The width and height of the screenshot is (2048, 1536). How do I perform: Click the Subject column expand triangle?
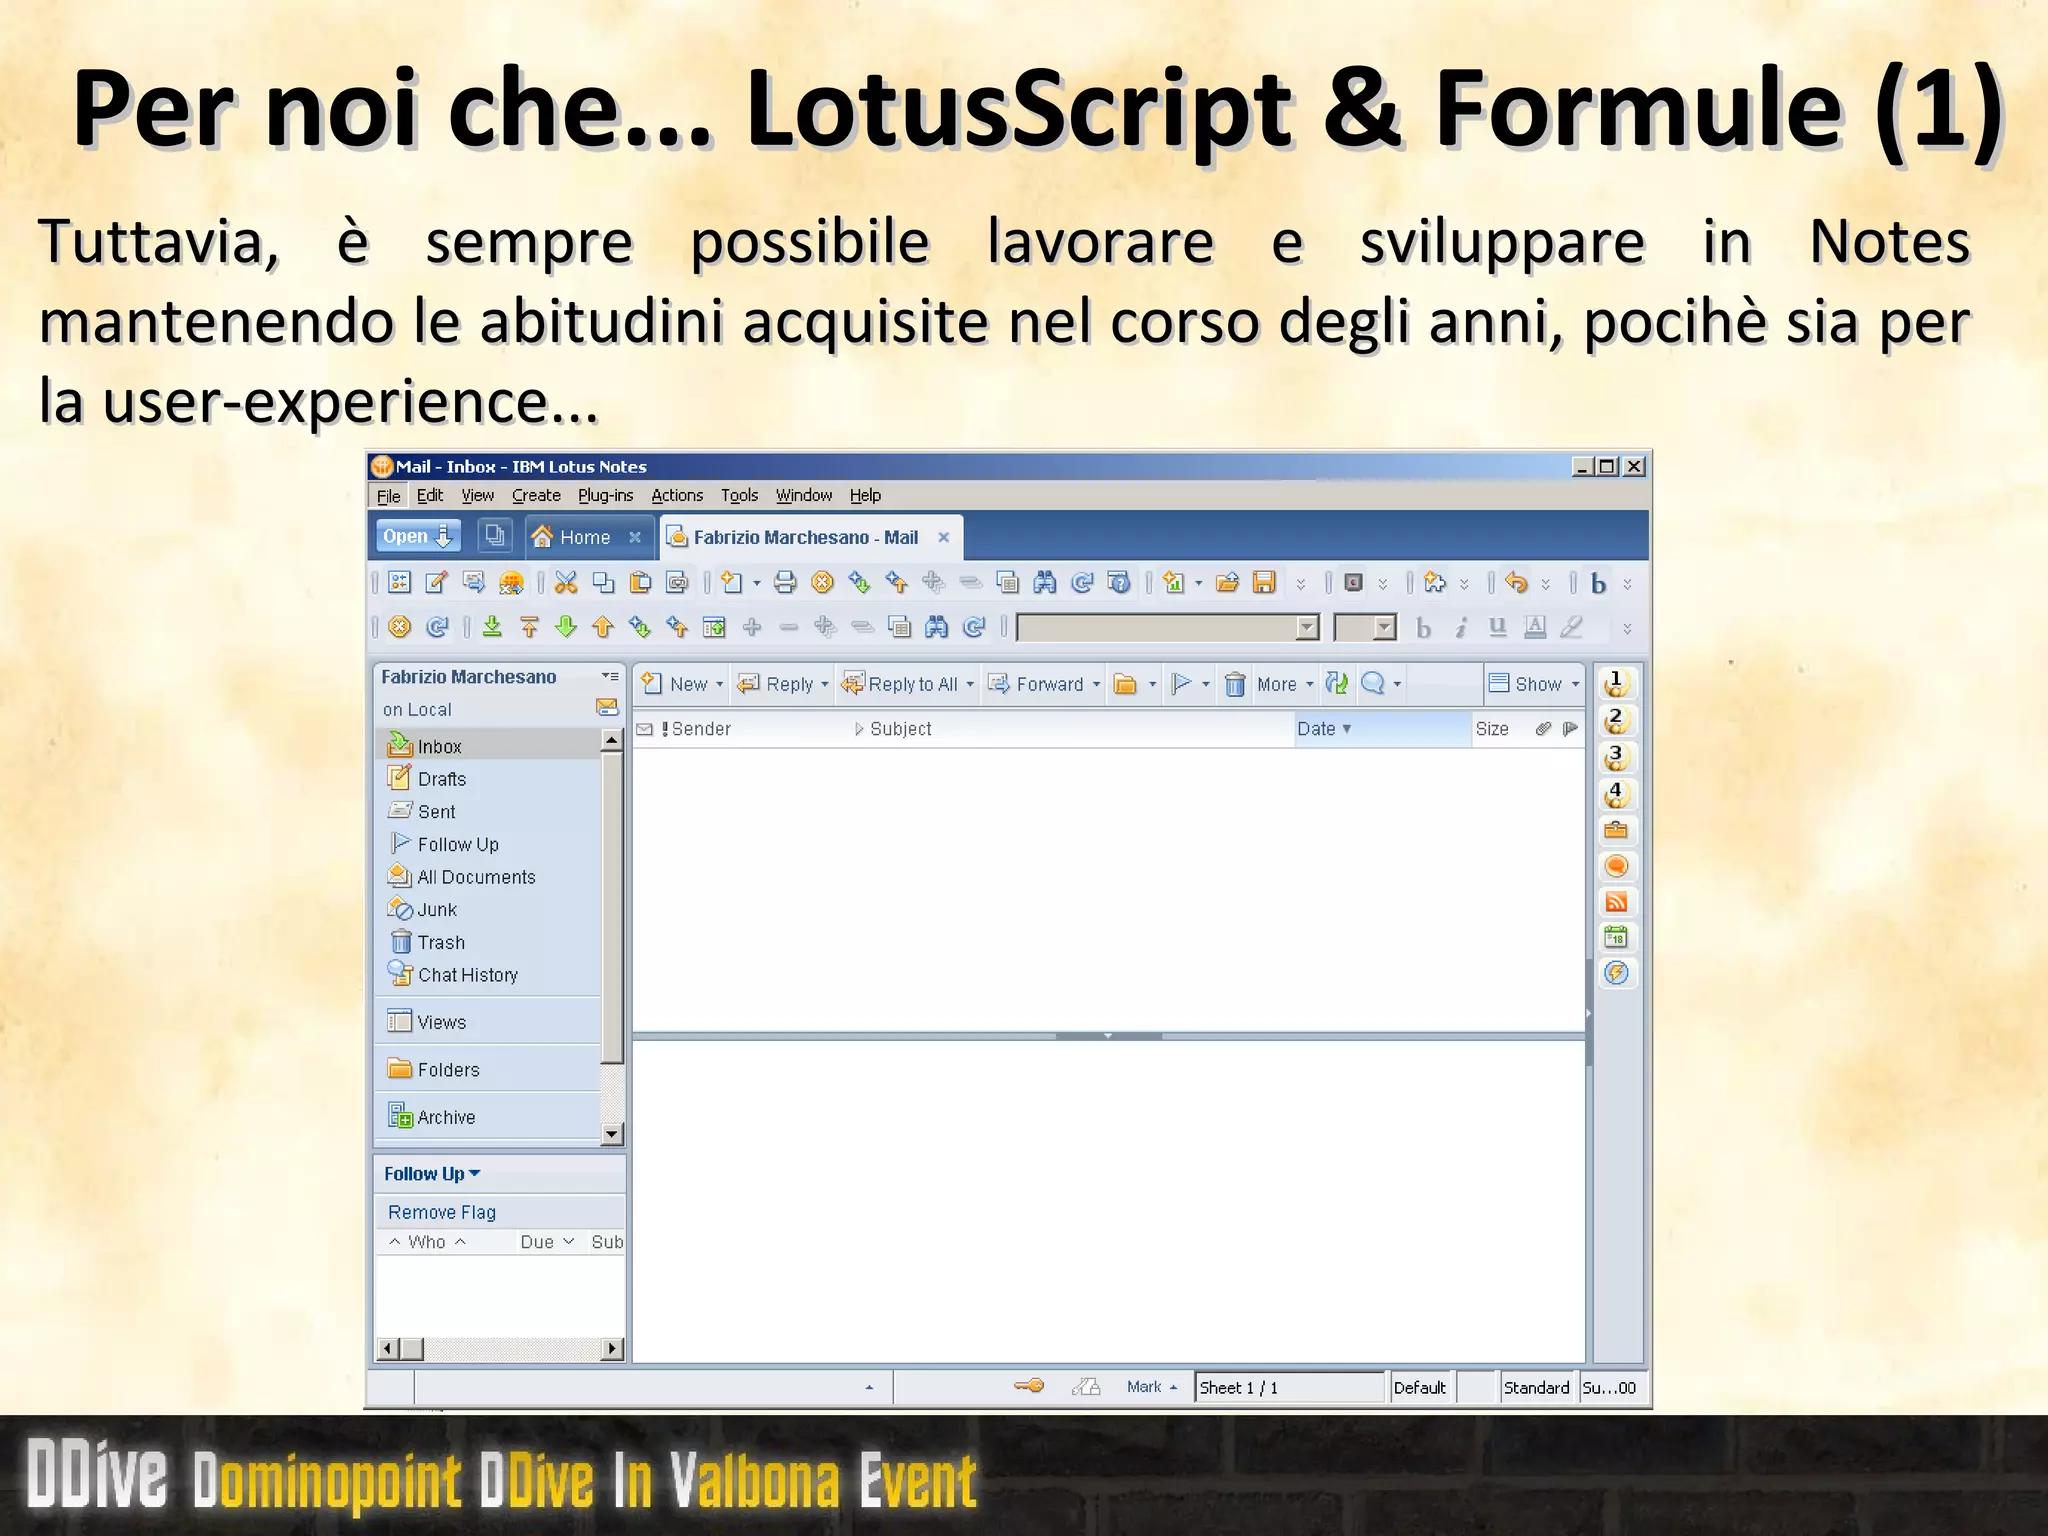click(x=859, y=729)
